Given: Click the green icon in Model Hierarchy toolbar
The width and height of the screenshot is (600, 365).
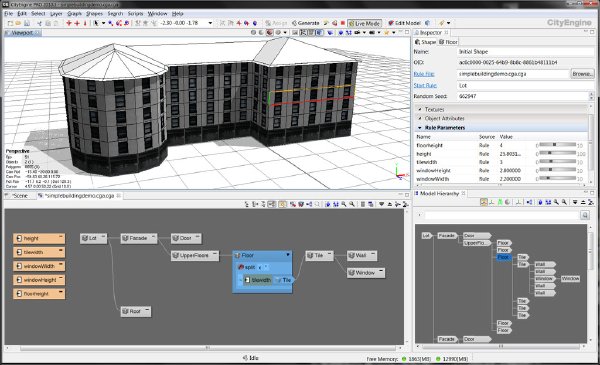Looking at the screenshot, I should [x=500, y=202].
